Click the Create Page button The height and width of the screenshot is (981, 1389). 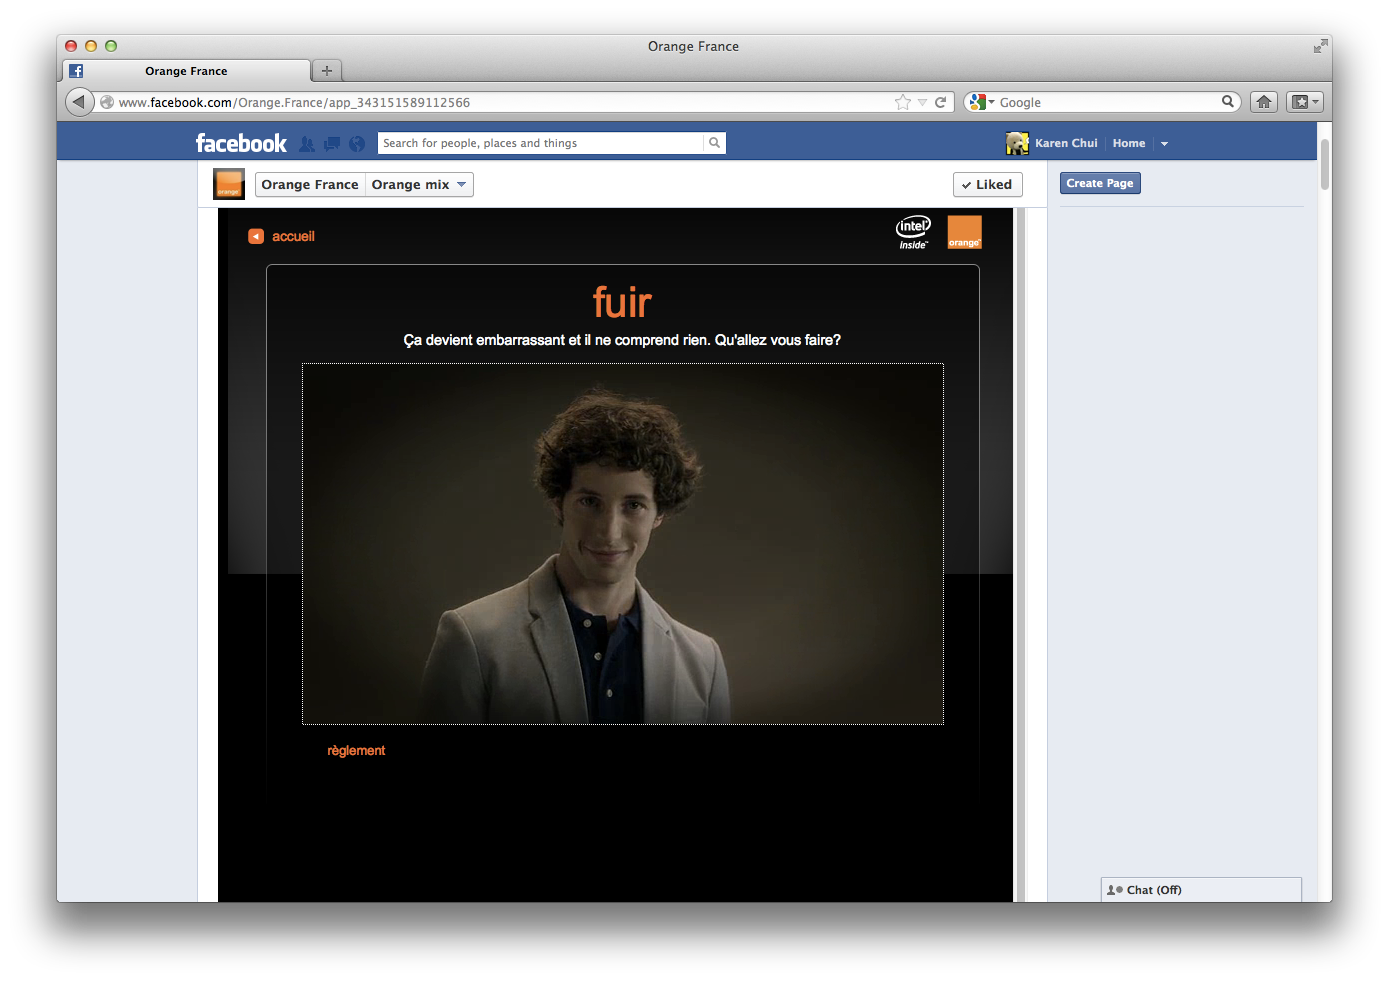[x=1100, y=183]
